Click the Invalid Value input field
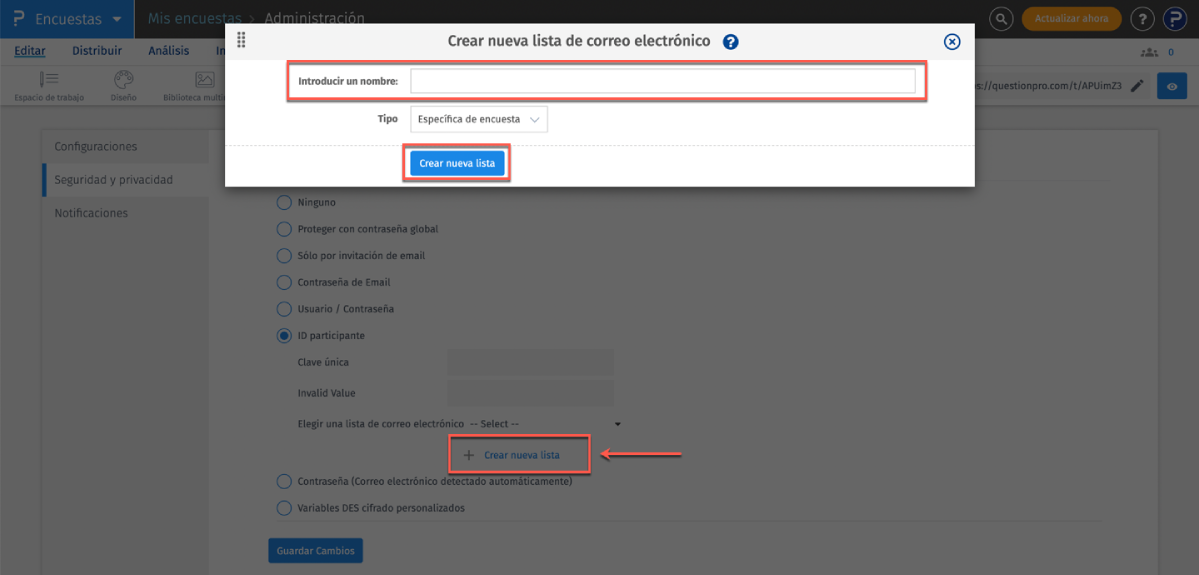The image size is (1199, 575). (x=530, y=393)
